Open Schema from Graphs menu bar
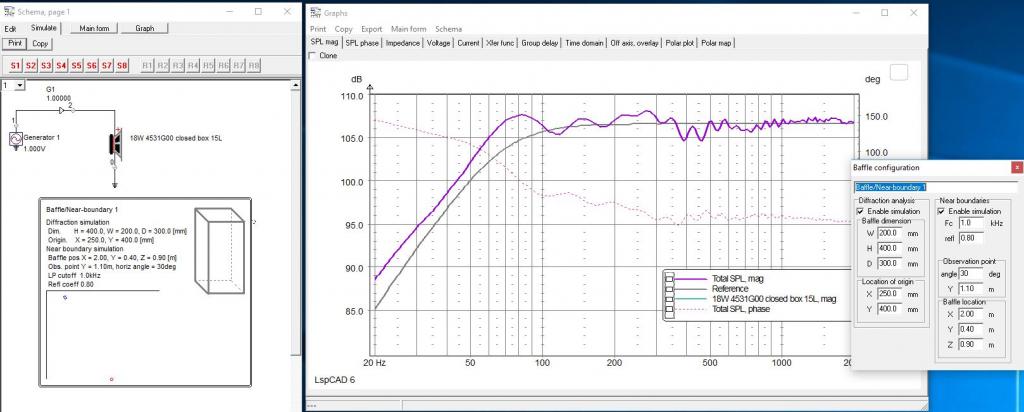The image size is (1024, 412). pos(449,29)
